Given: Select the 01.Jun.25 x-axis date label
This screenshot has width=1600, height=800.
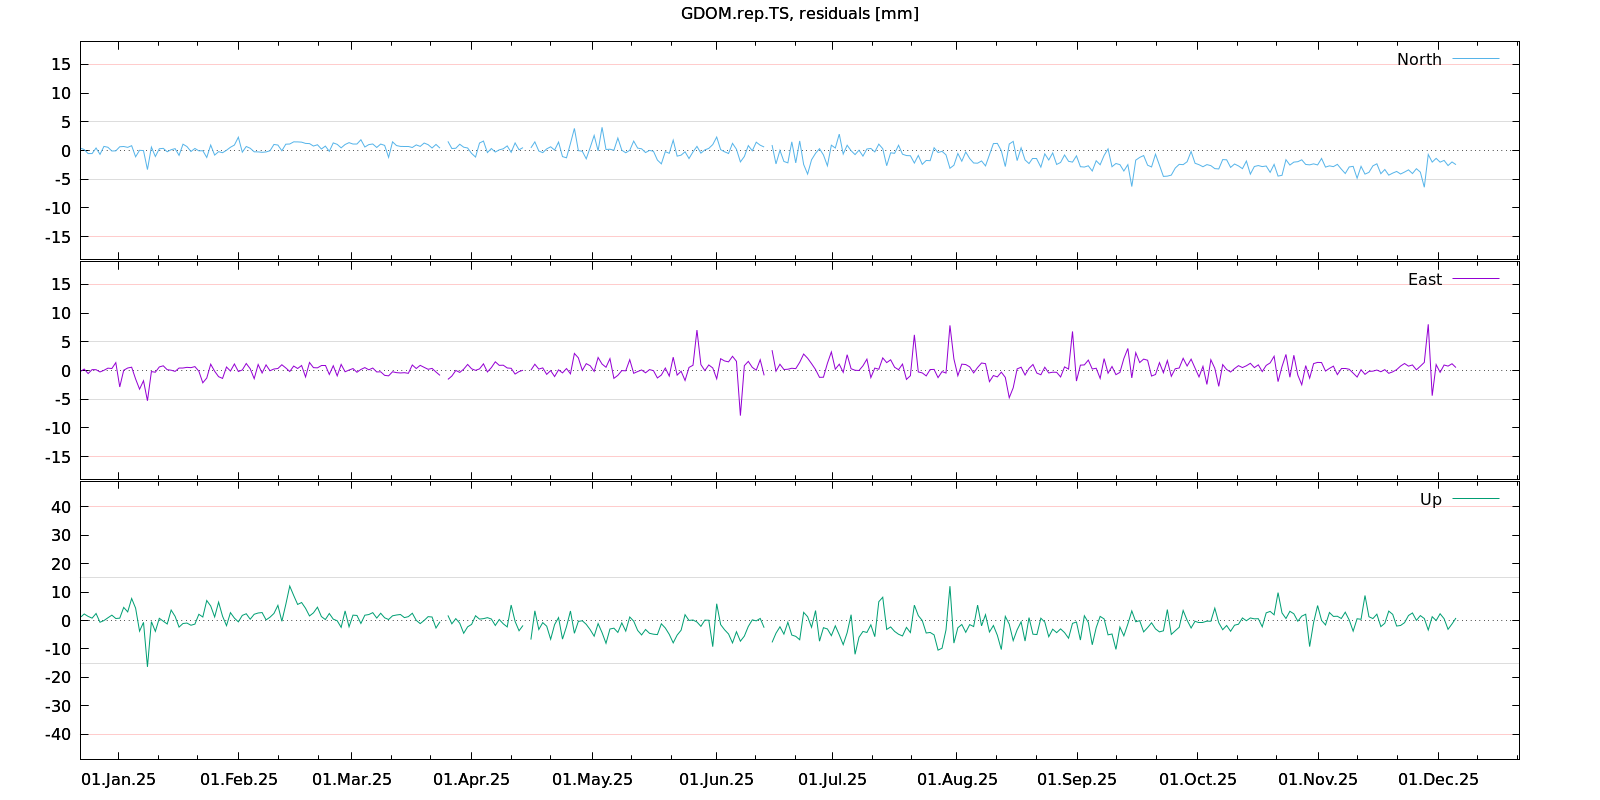Looking at the screenshot, I should click(716, 780).
